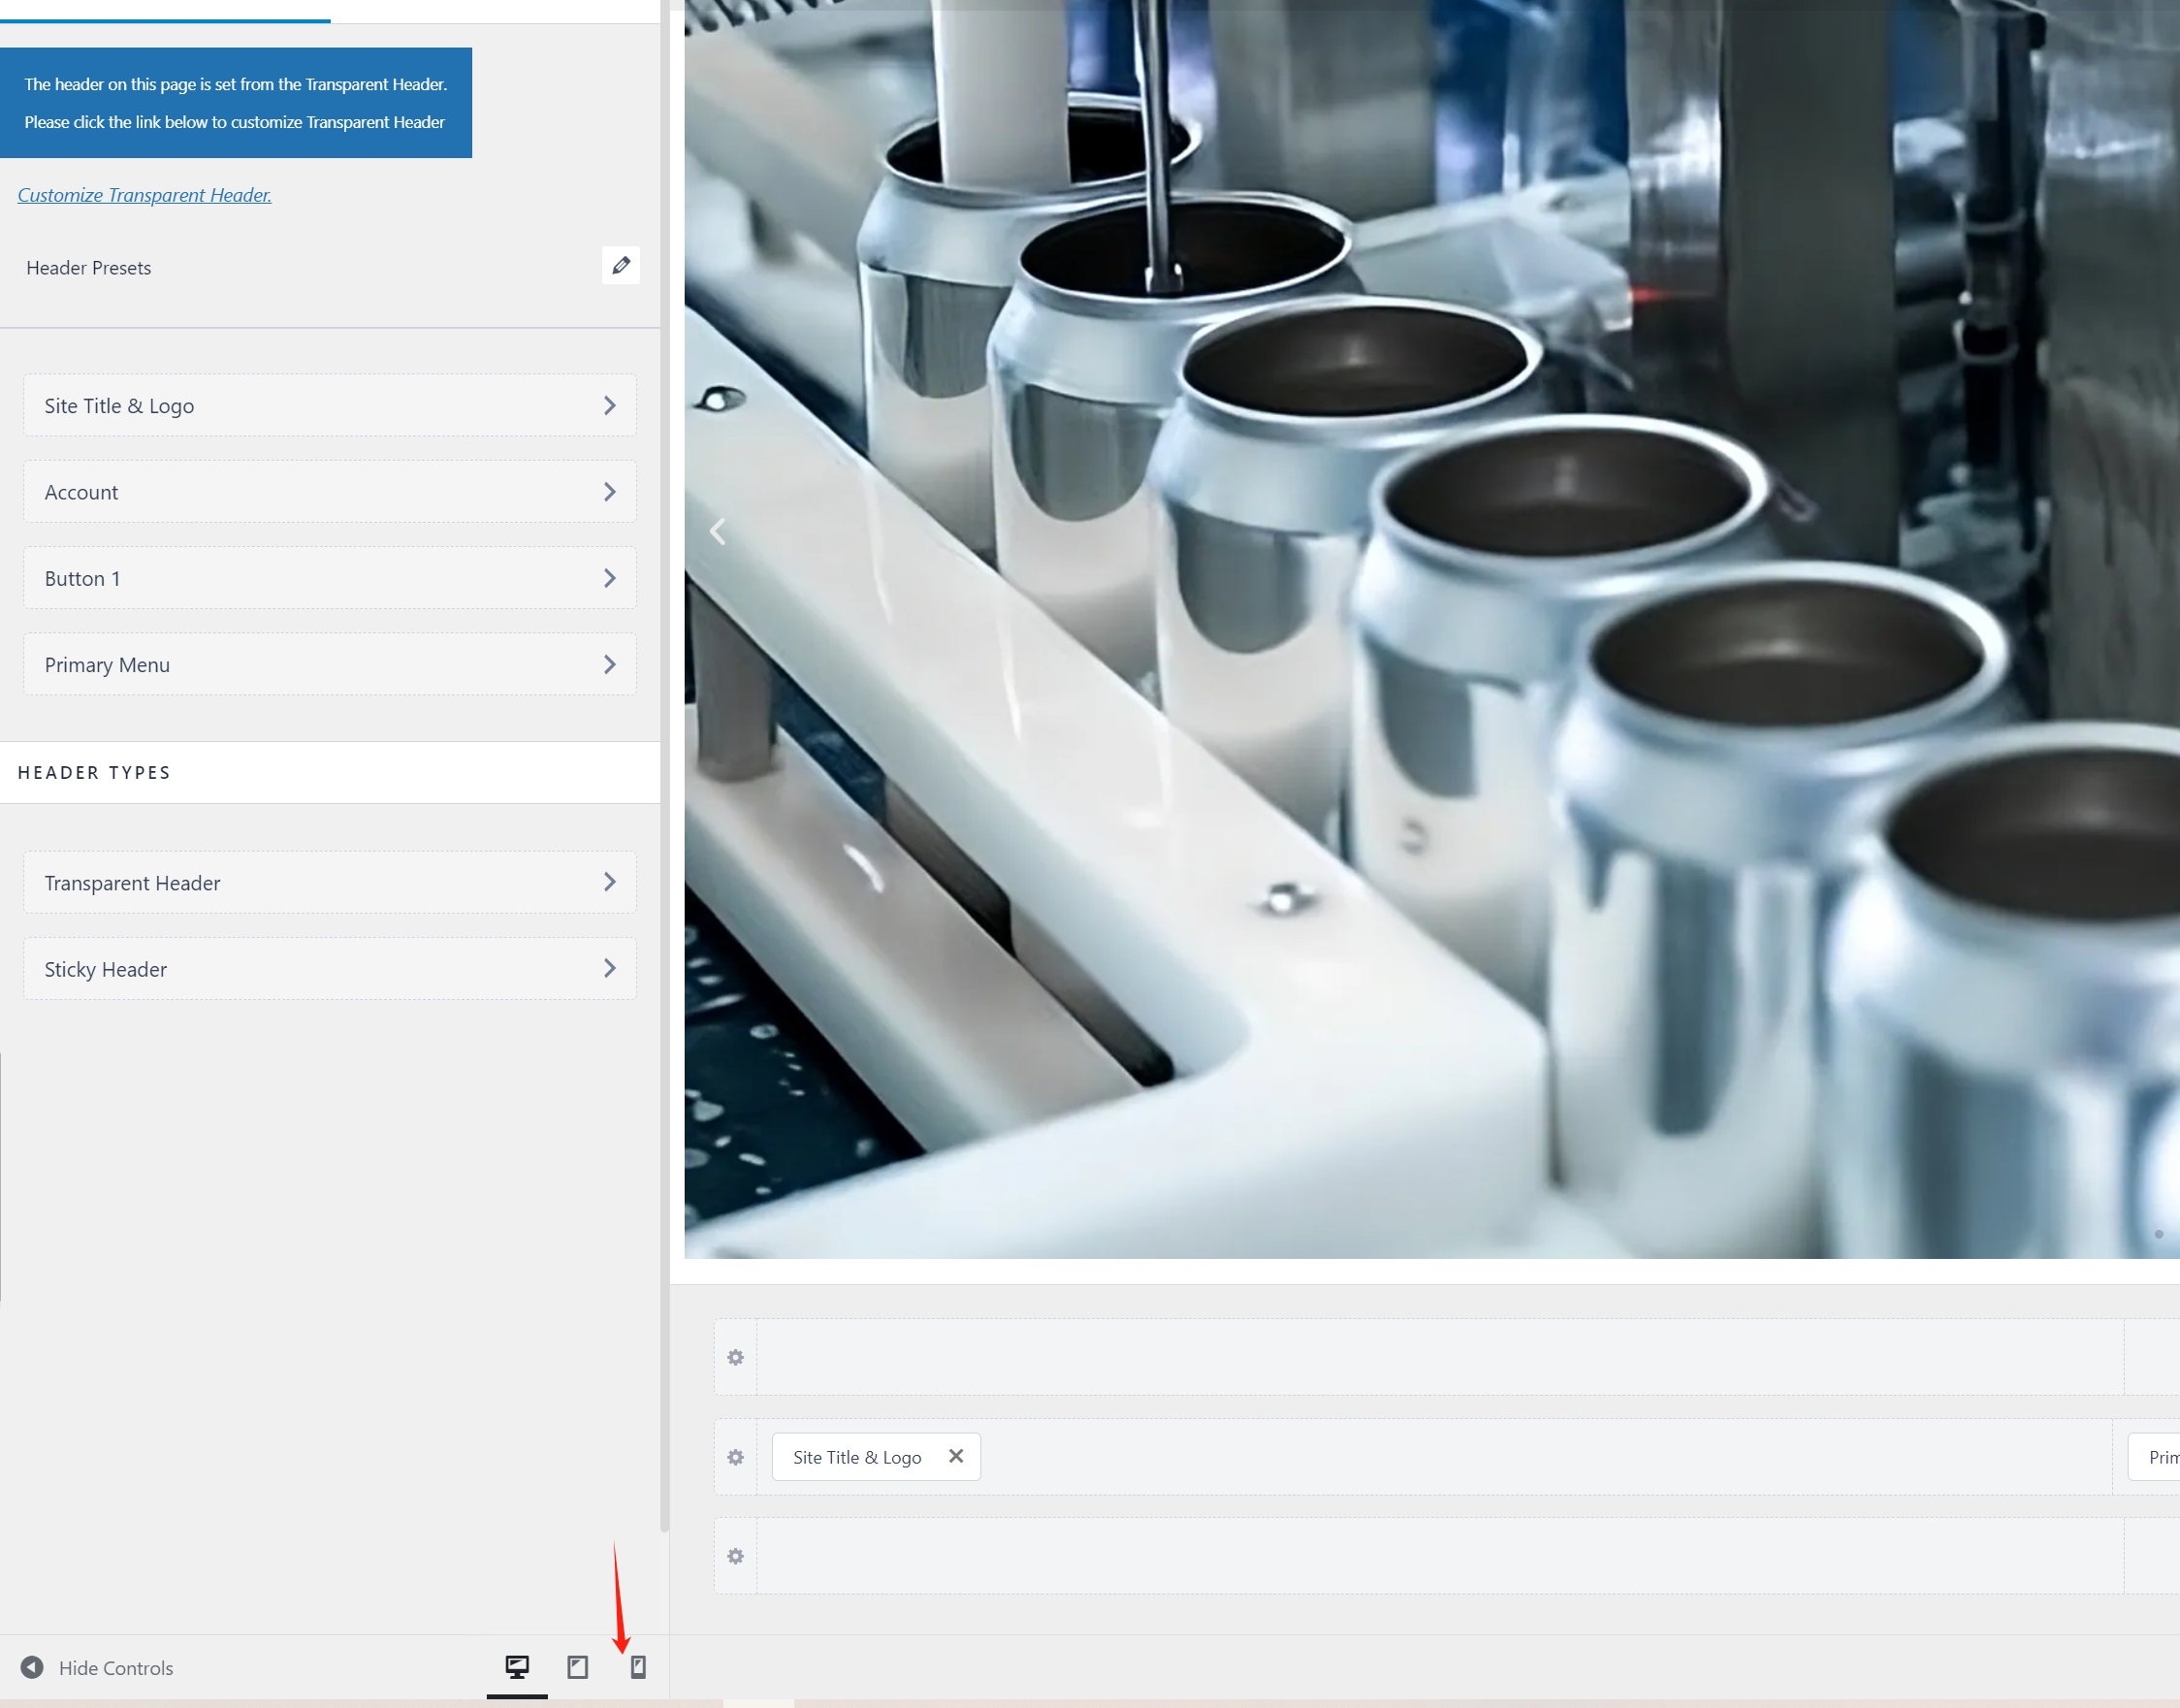Click the Hide Controls collapse arrow icon
2180x1708 pixels.
coord(32,1667)
